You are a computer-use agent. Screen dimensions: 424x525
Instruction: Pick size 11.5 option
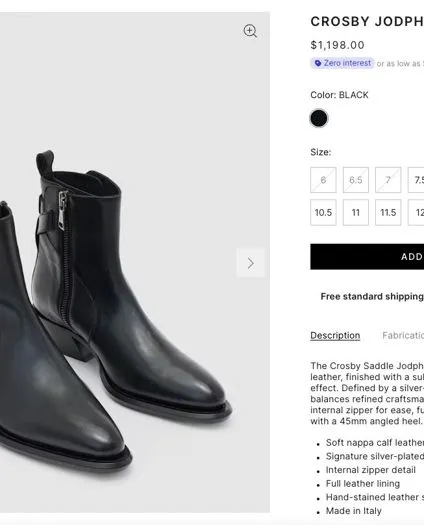(388, 213)
